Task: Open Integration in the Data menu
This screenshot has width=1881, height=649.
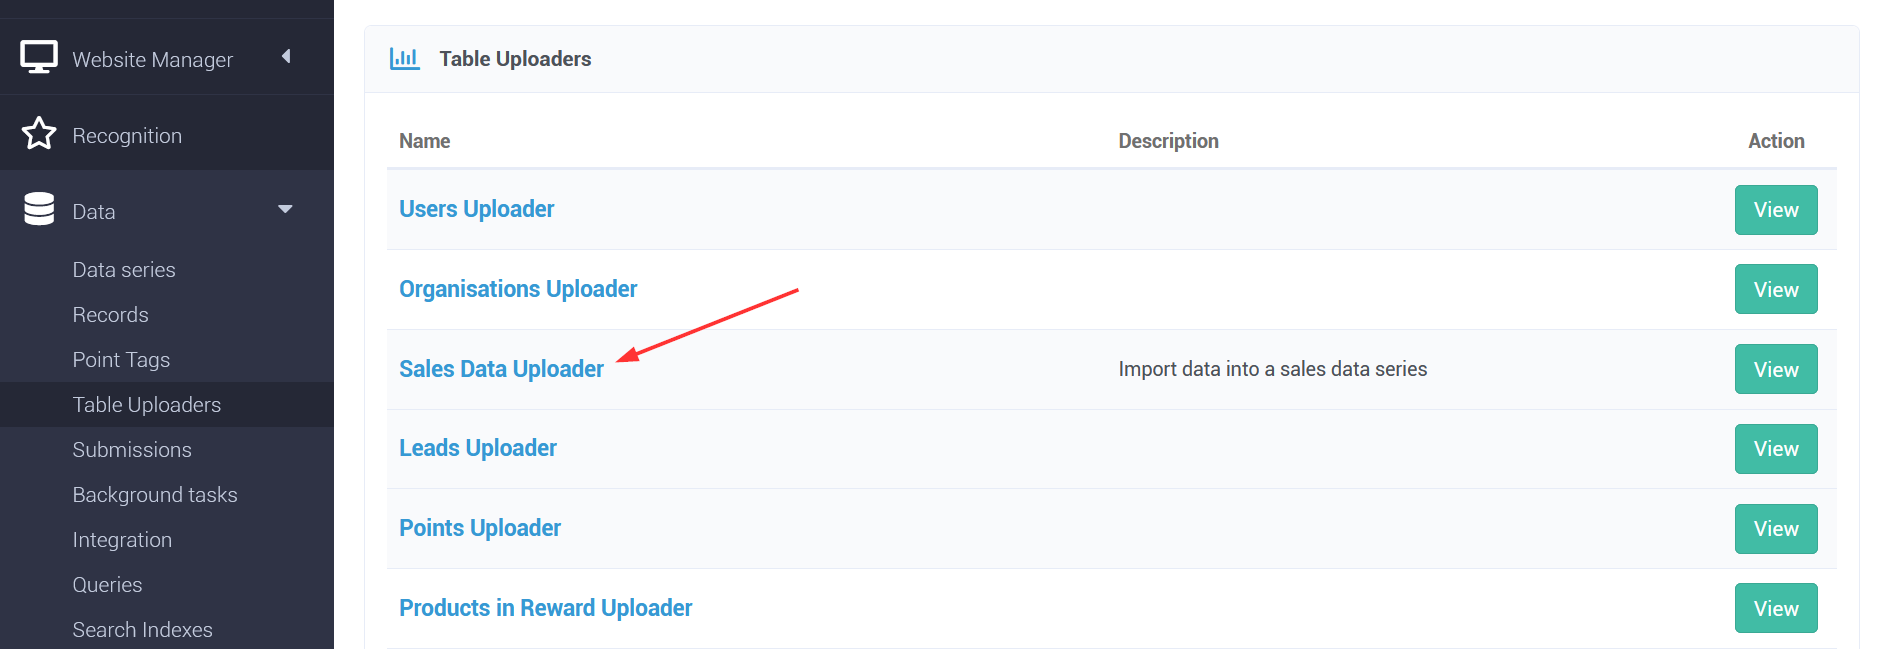Action: [122, 540]
